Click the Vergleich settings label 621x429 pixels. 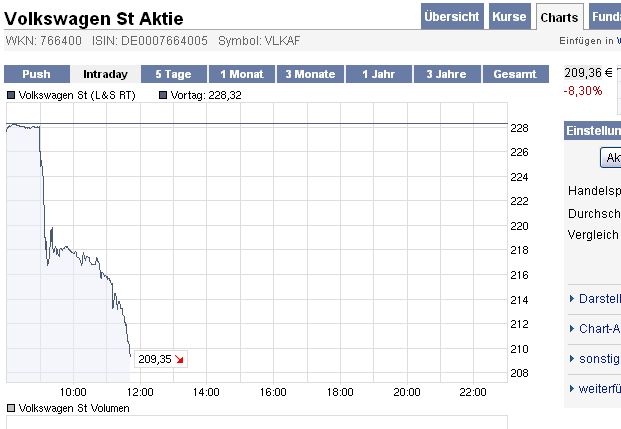click(593, 235)
